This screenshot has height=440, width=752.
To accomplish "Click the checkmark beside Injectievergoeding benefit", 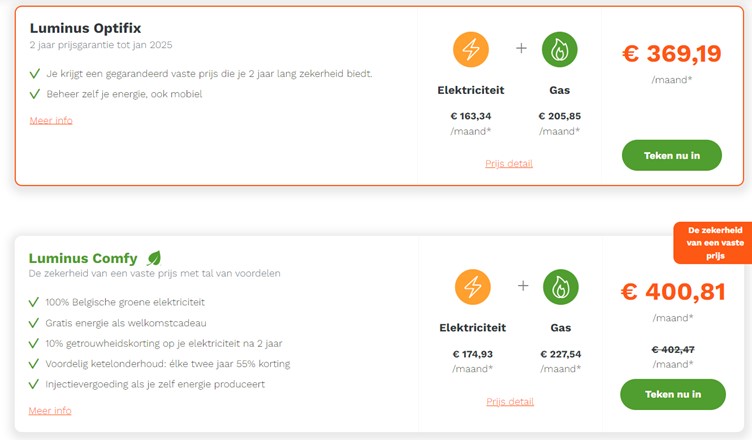I will (x=34, y=384).
